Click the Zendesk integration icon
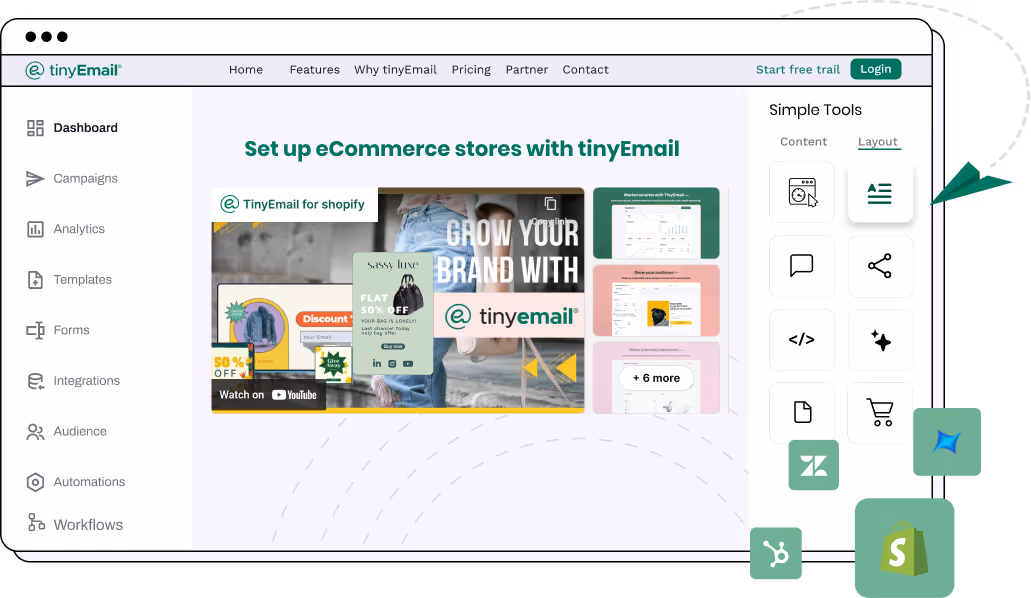1031x598 pixels. point(813,465)
